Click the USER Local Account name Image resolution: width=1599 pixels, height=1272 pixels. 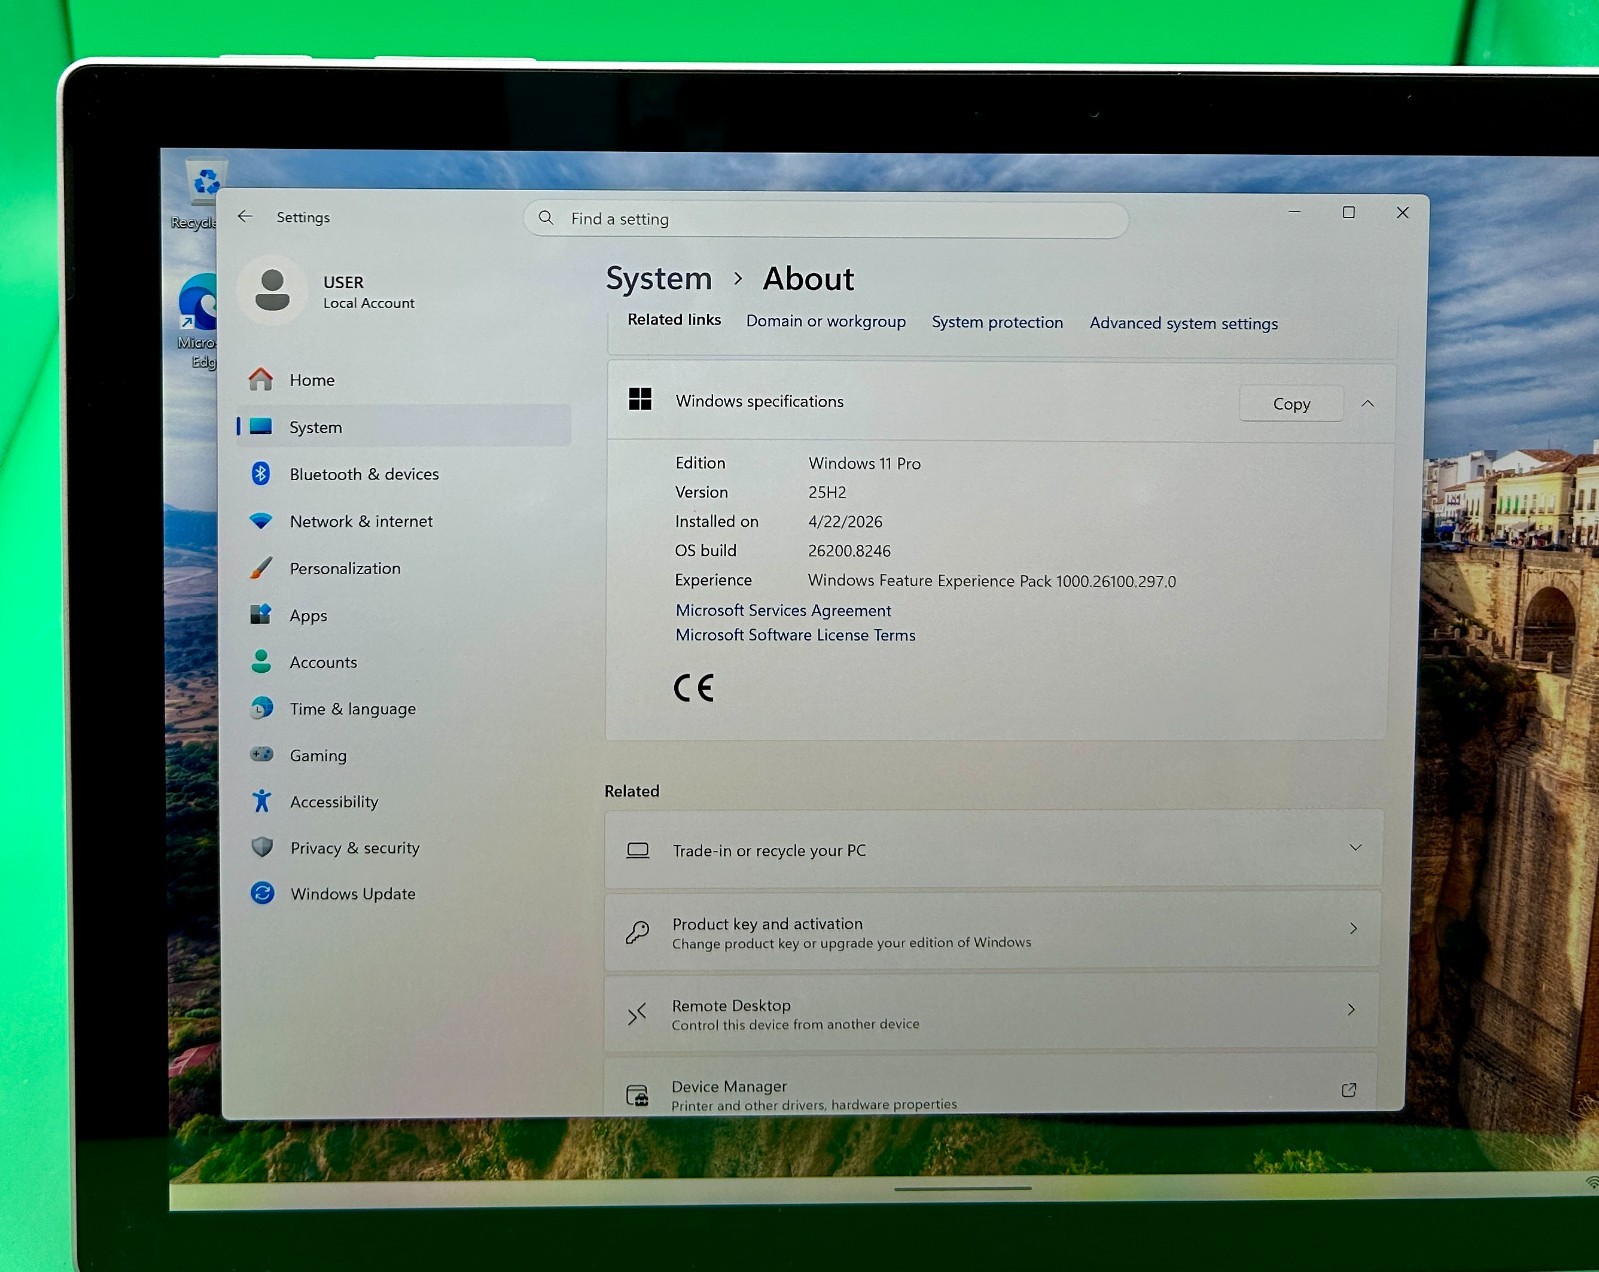(368, 292)
